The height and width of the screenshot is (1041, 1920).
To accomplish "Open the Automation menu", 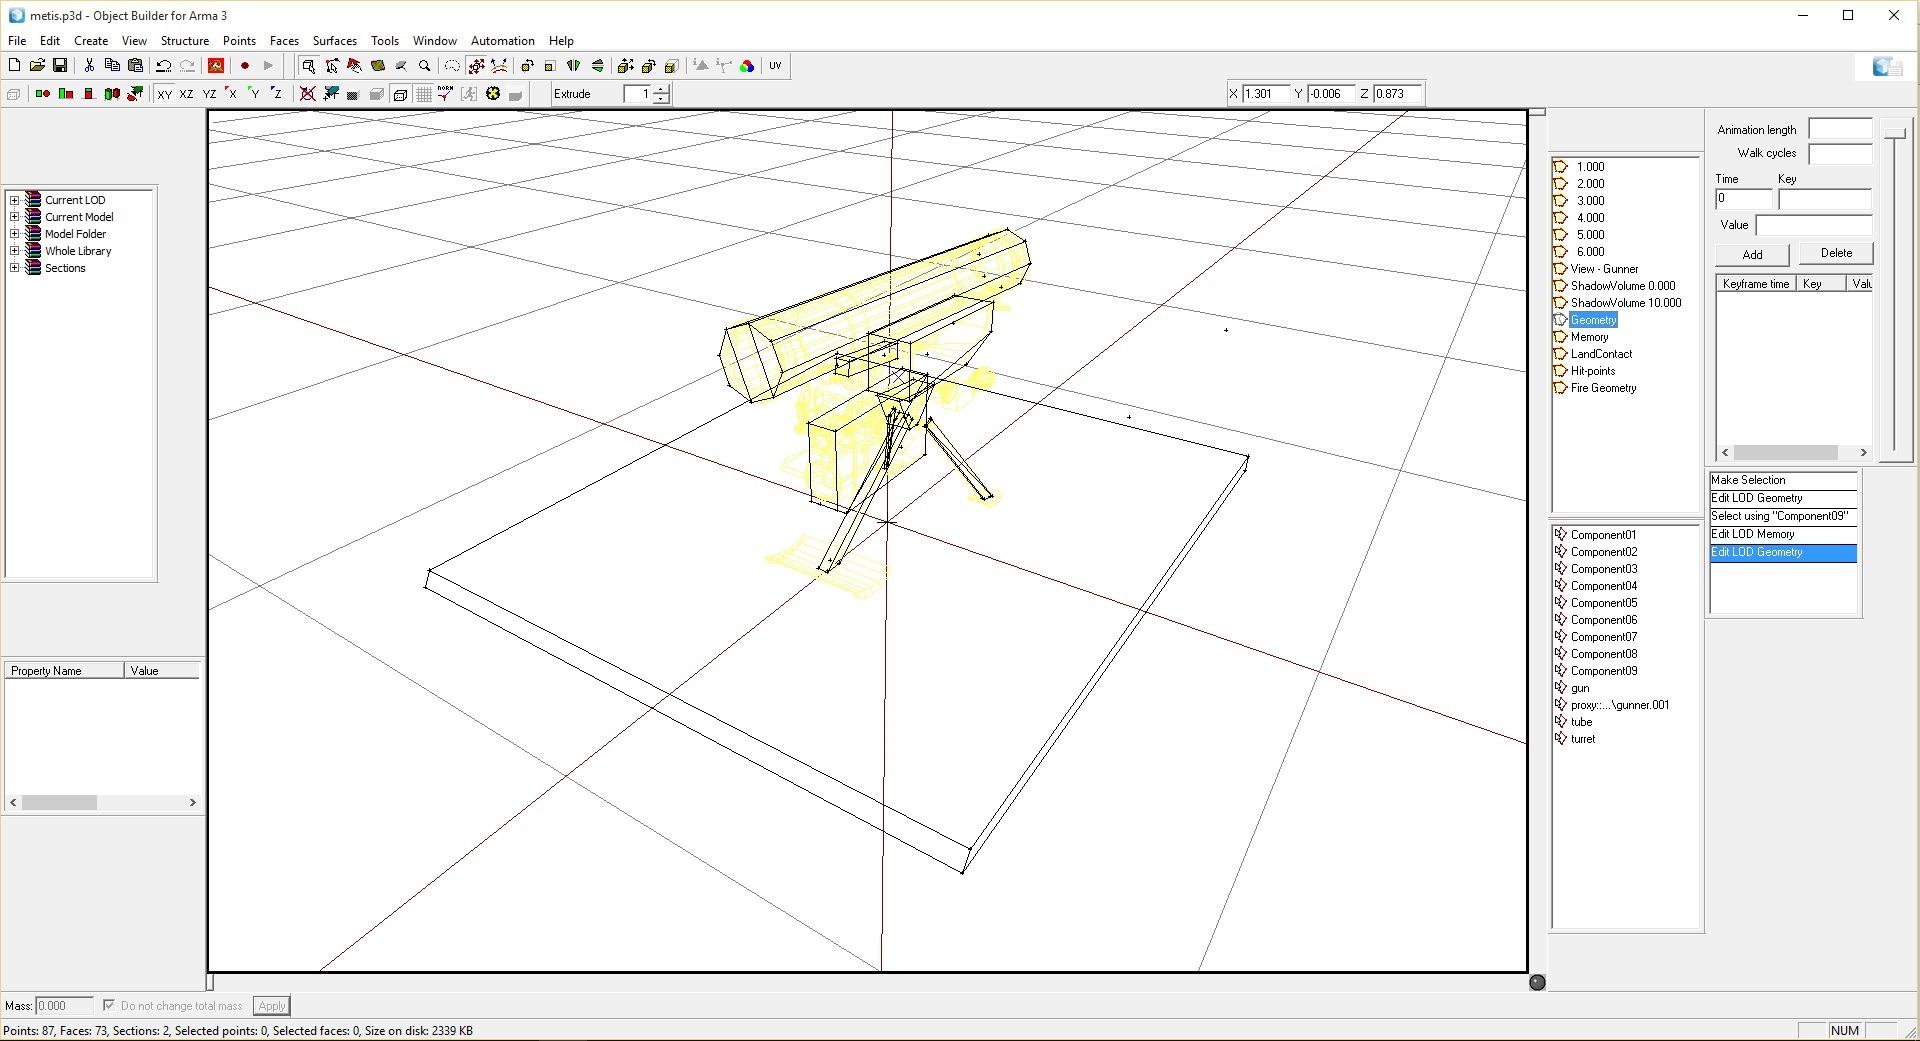I will [502, 41].
